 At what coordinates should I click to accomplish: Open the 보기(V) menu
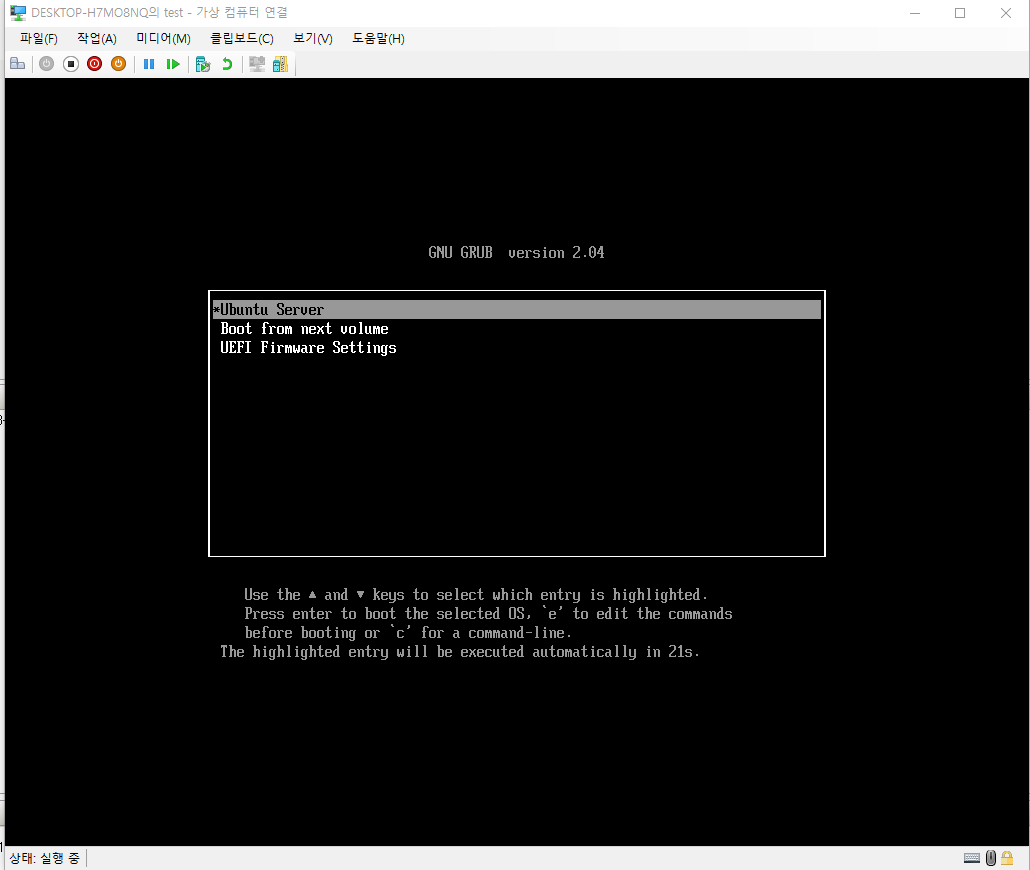click(313, 38)
